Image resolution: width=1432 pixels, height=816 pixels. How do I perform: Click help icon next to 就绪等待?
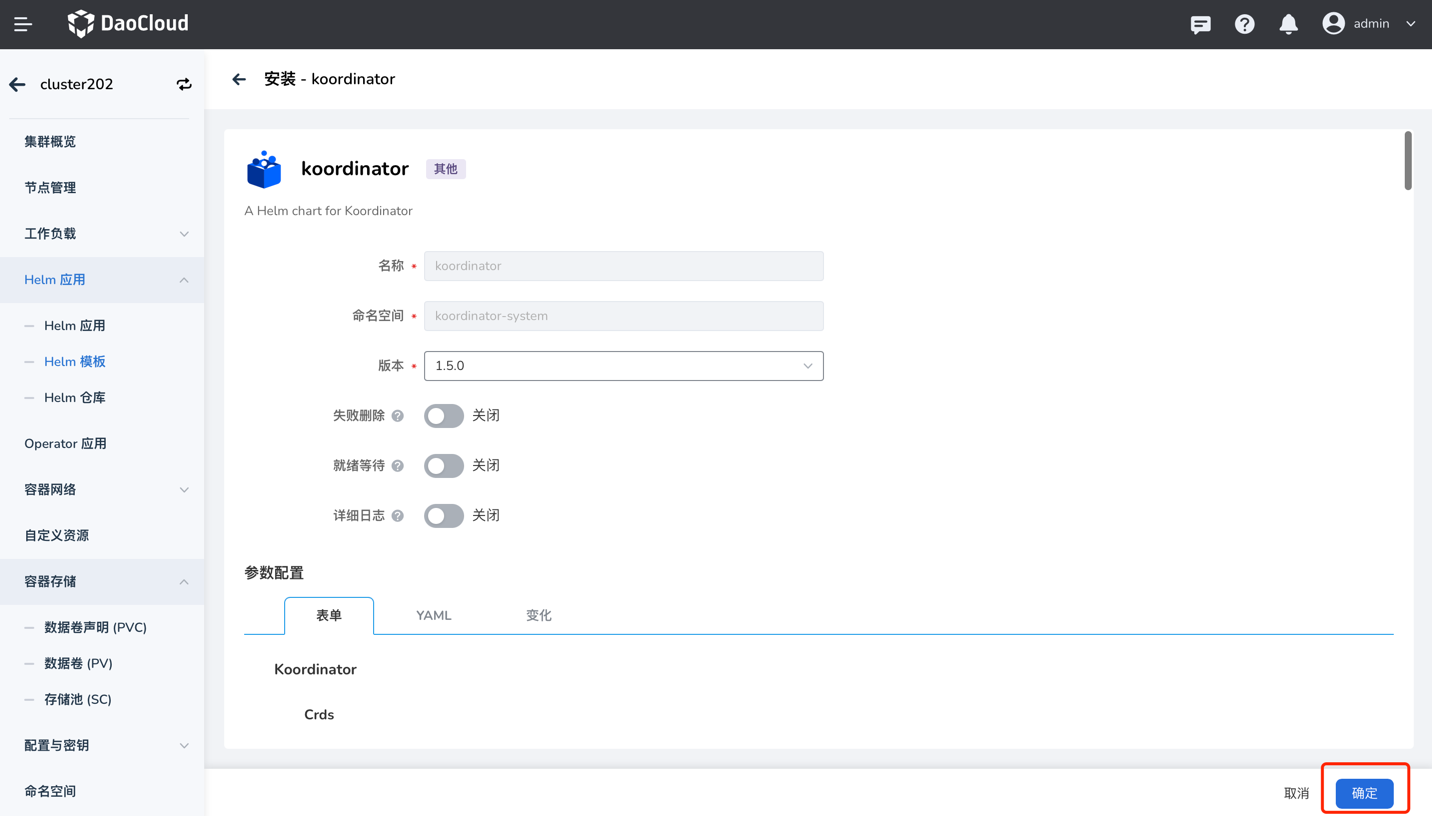[398, 466]
